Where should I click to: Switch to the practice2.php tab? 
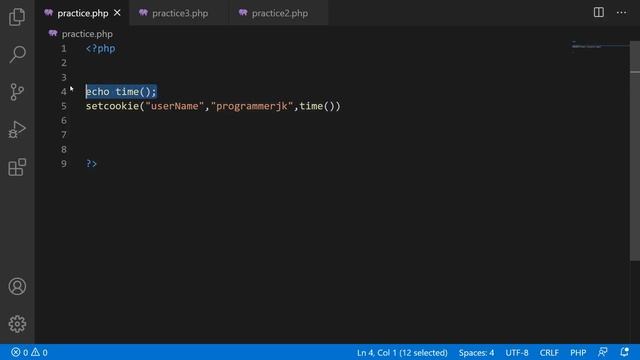[280, 13]
